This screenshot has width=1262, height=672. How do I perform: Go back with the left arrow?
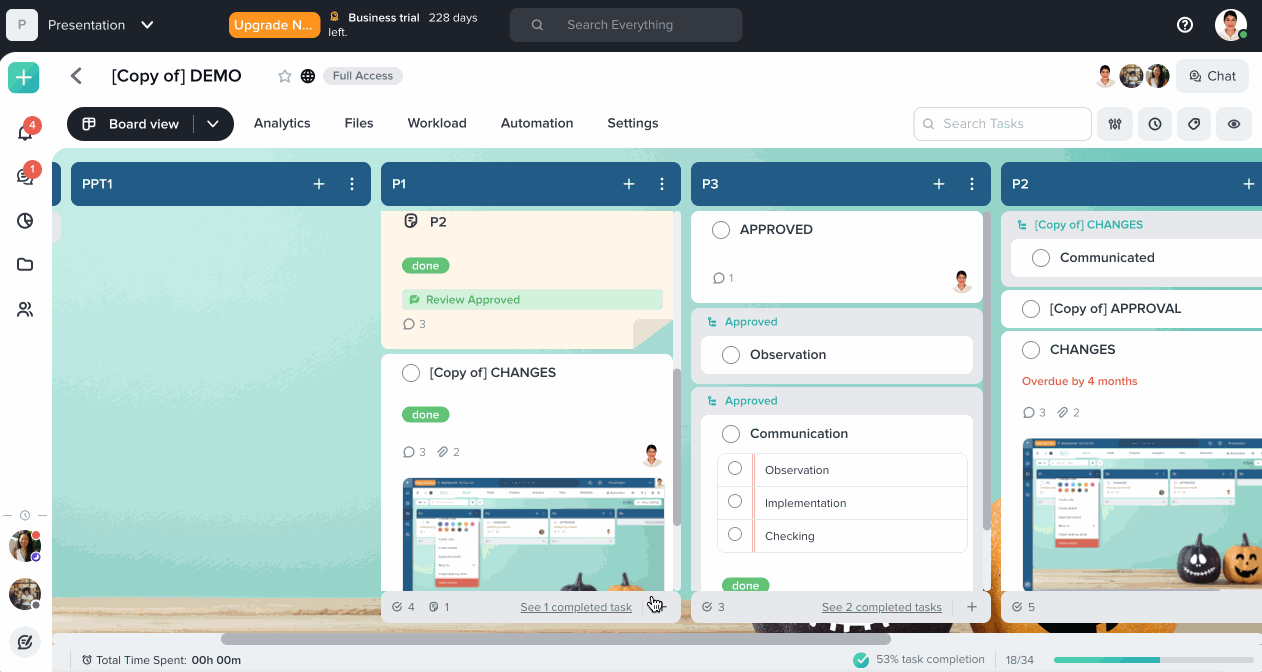[x=76, y=76]
